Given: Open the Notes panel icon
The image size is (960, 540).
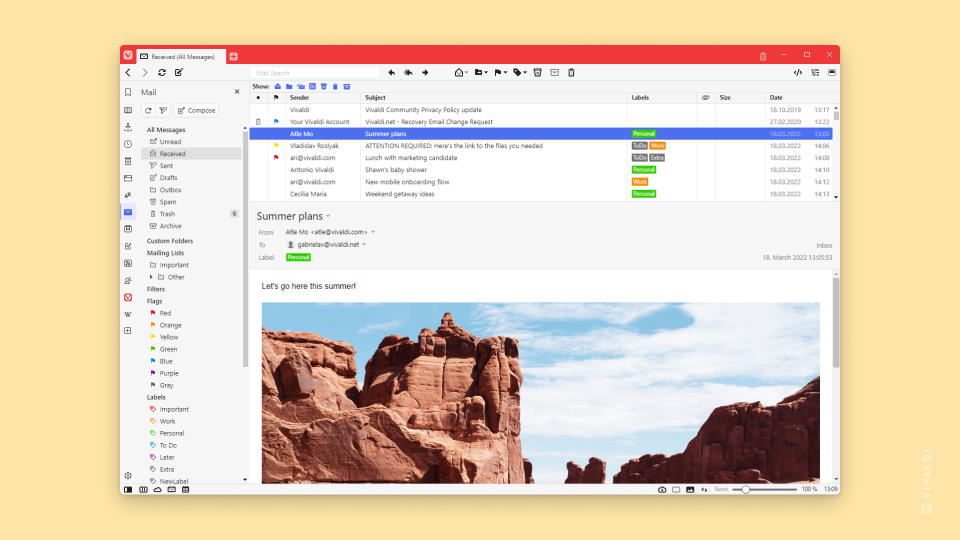Looking at the screenshot, I should point(128,162).
